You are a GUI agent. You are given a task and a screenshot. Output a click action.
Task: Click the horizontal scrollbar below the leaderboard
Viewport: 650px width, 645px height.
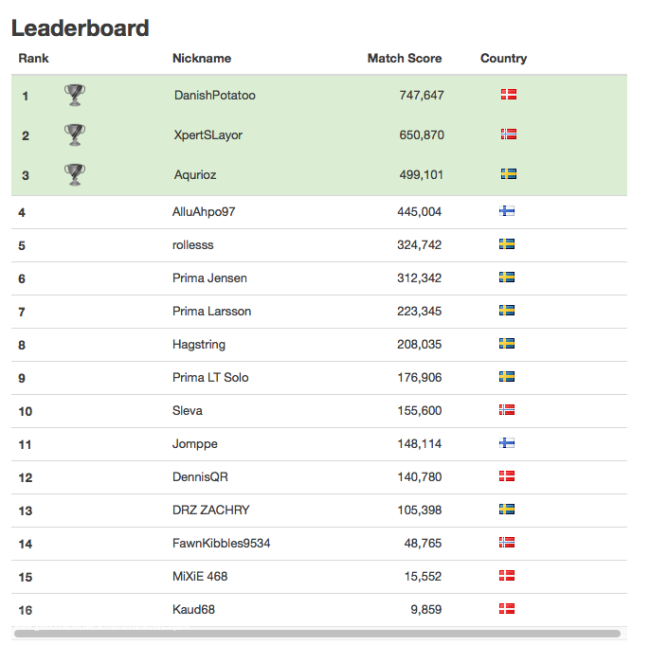(x=317, y=633)
